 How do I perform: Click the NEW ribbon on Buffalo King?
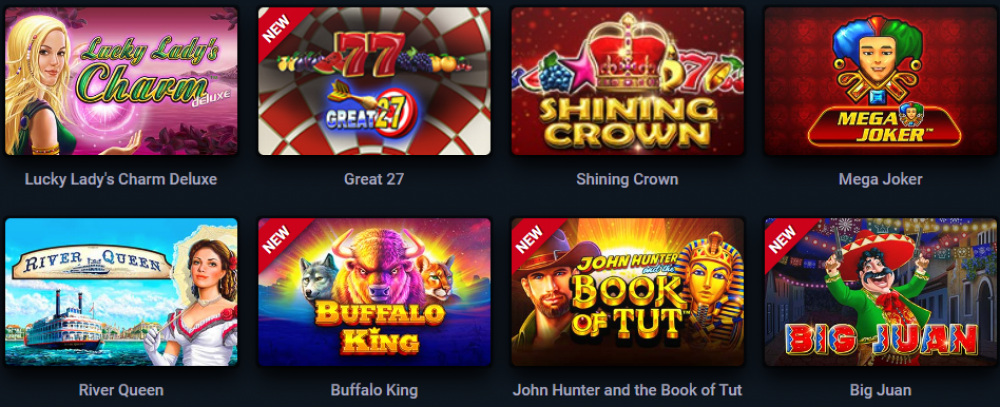tap(277, 237)
